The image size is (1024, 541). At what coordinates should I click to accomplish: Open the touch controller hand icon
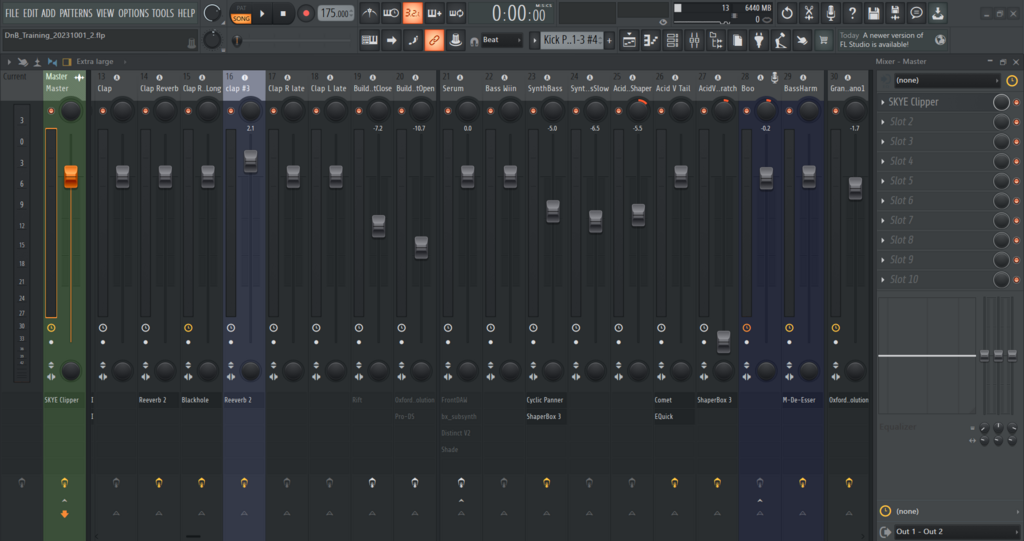coord(801,40)
